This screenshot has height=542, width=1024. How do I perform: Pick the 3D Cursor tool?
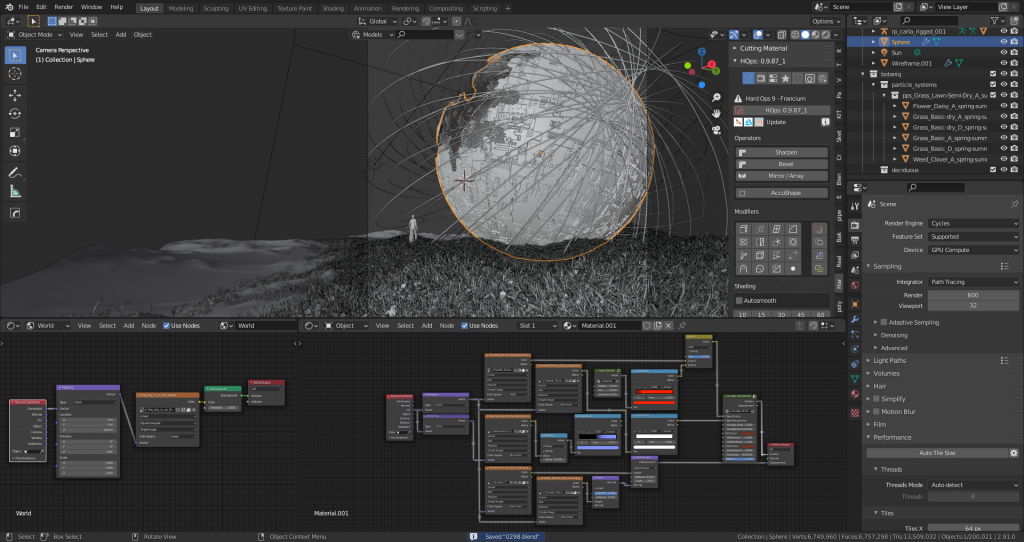click(15, 73)
